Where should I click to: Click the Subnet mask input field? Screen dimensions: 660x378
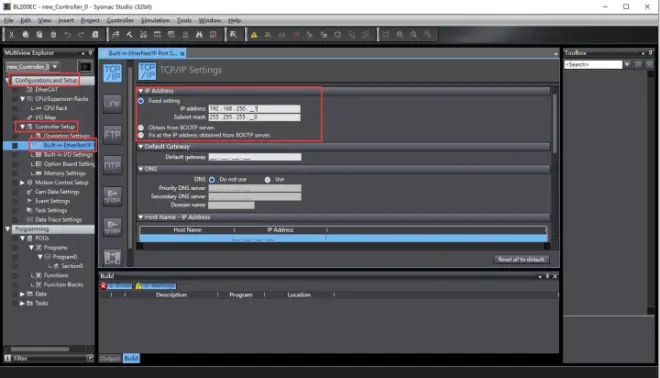coord(254,117)
